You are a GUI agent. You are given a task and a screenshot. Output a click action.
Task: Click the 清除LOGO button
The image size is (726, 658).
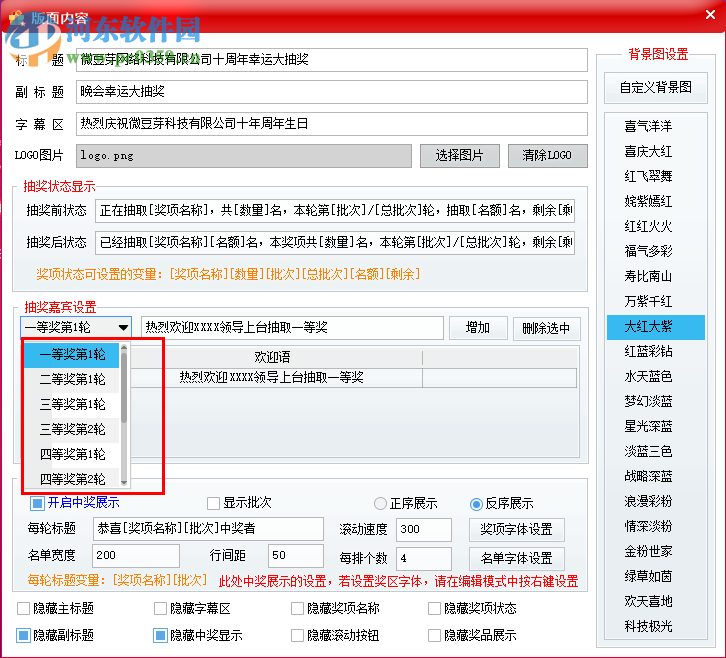click(x=547, y=156)
